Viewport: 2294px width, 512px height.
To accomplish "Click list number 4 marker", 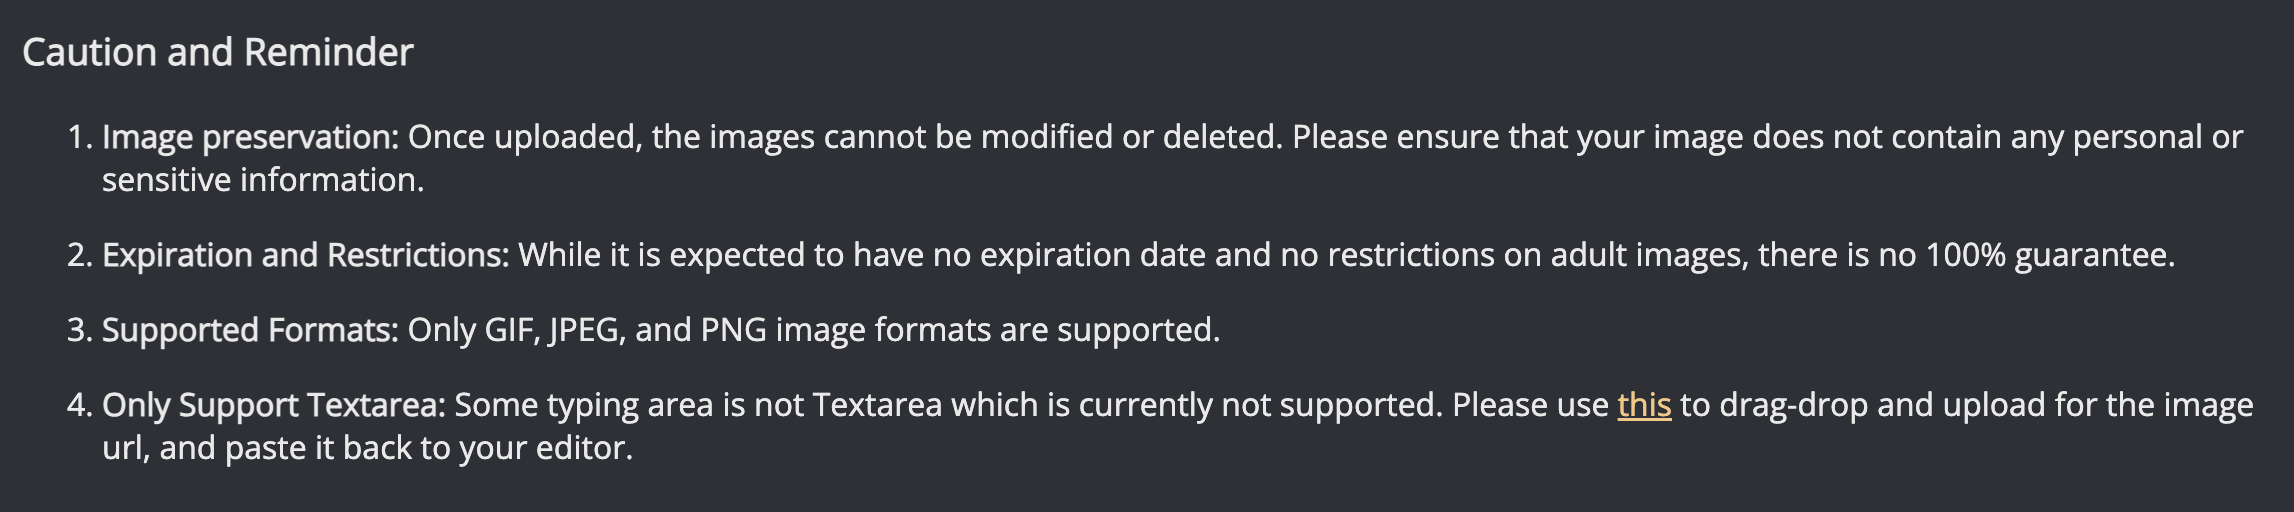I will tap(79, 405).
